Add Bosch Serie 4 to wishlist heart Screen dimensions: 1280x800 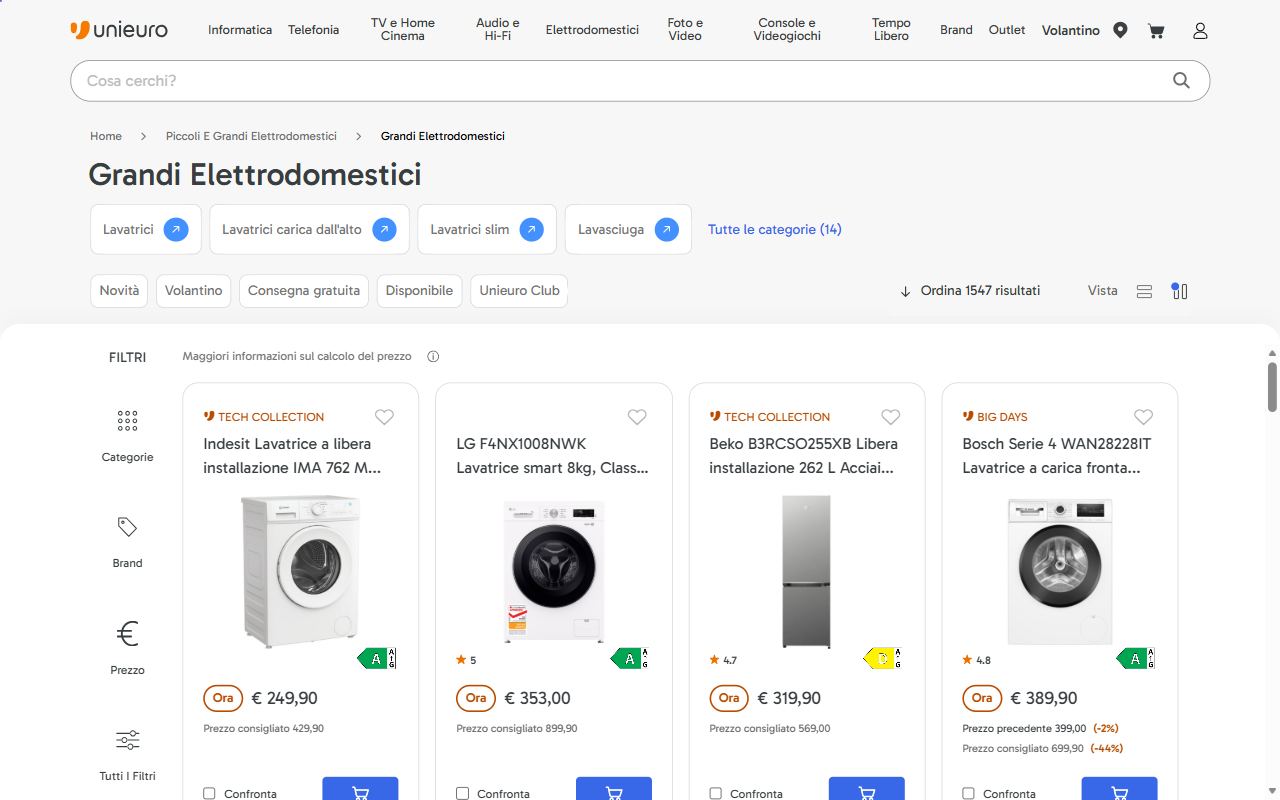click(1143, 417)
